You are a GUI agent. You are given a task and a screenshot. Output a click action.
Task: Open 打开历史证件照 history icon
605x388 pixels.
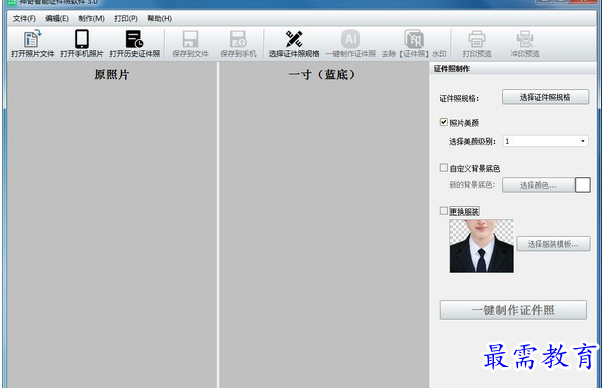point(135,43)
